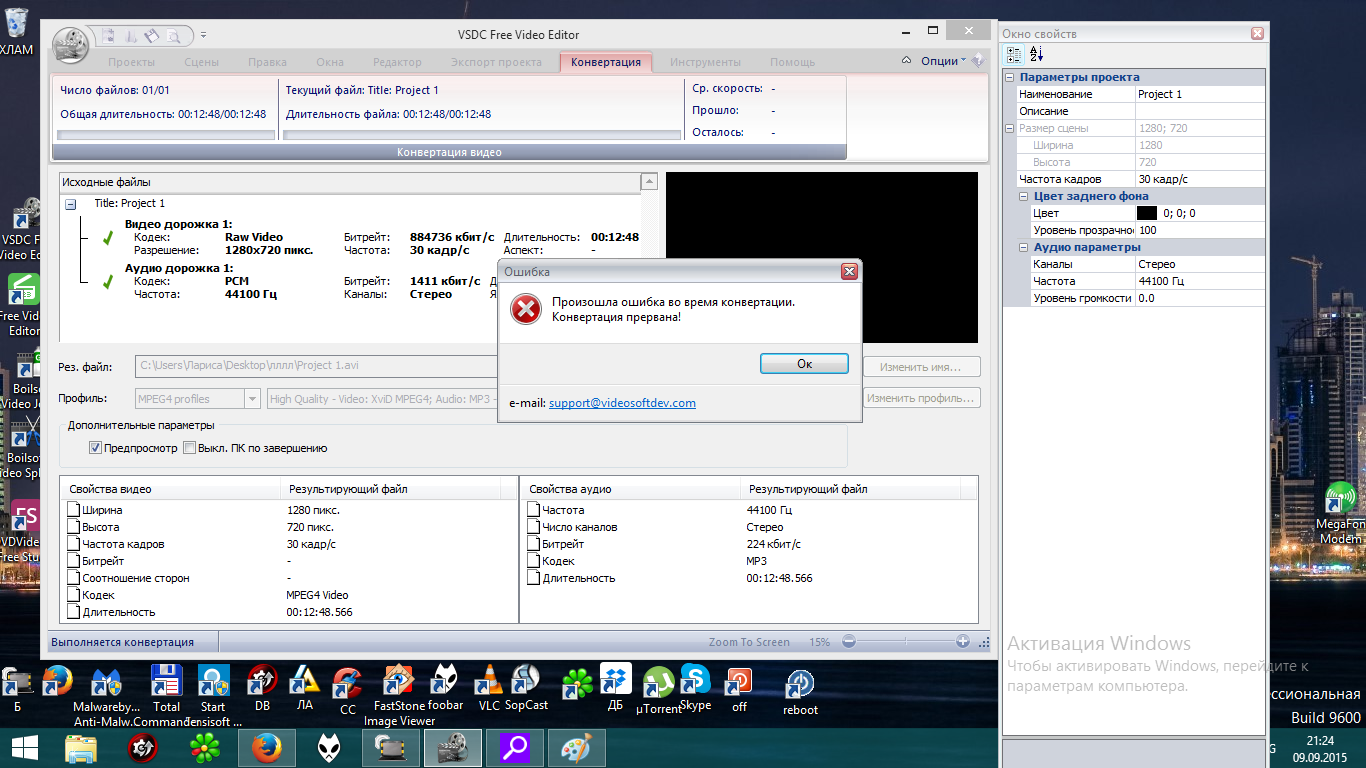The image size is (1366, 768).
Task: Toggle the video Кодек property checkbox
Action: point(73,595)
